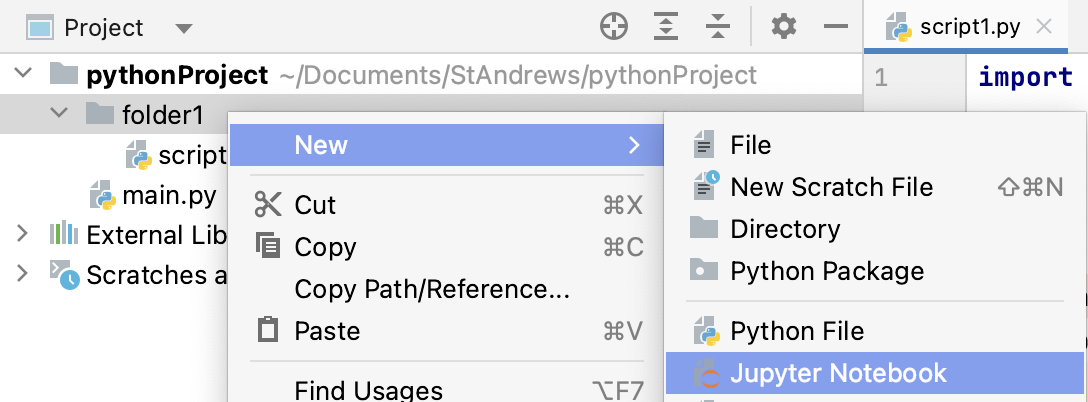
Task: Select main.py in the project tree
Action: 169,196
